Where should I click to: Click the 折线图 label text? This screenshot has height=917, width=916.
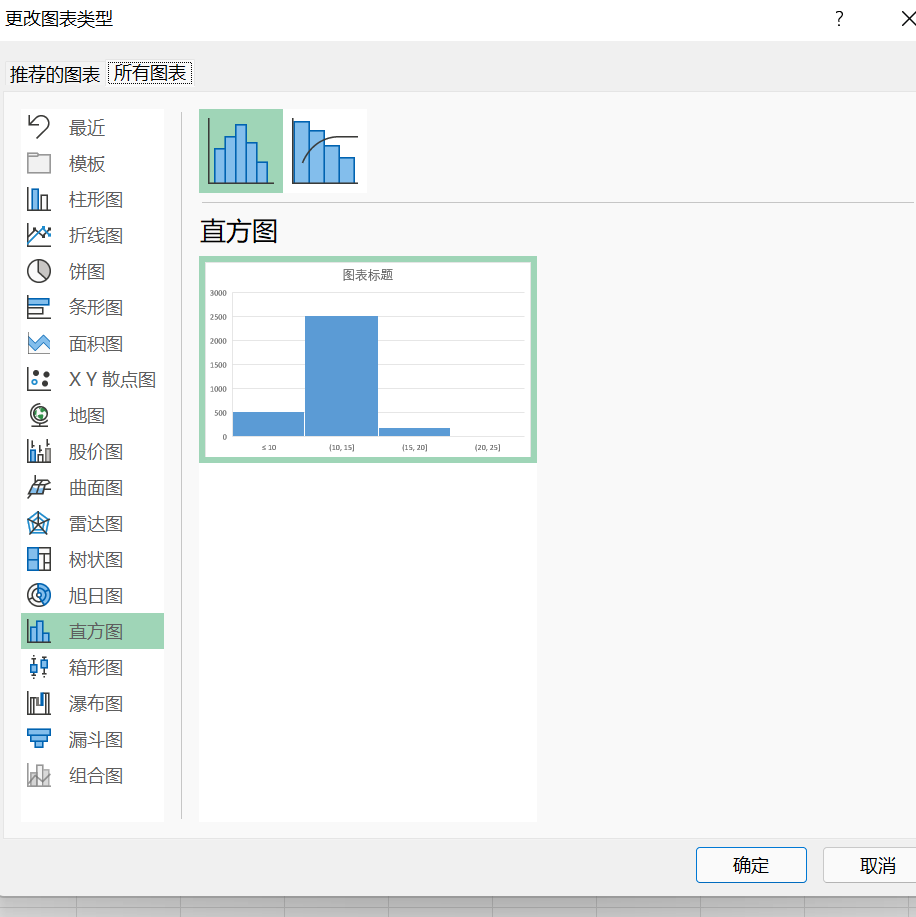[96, 235]
